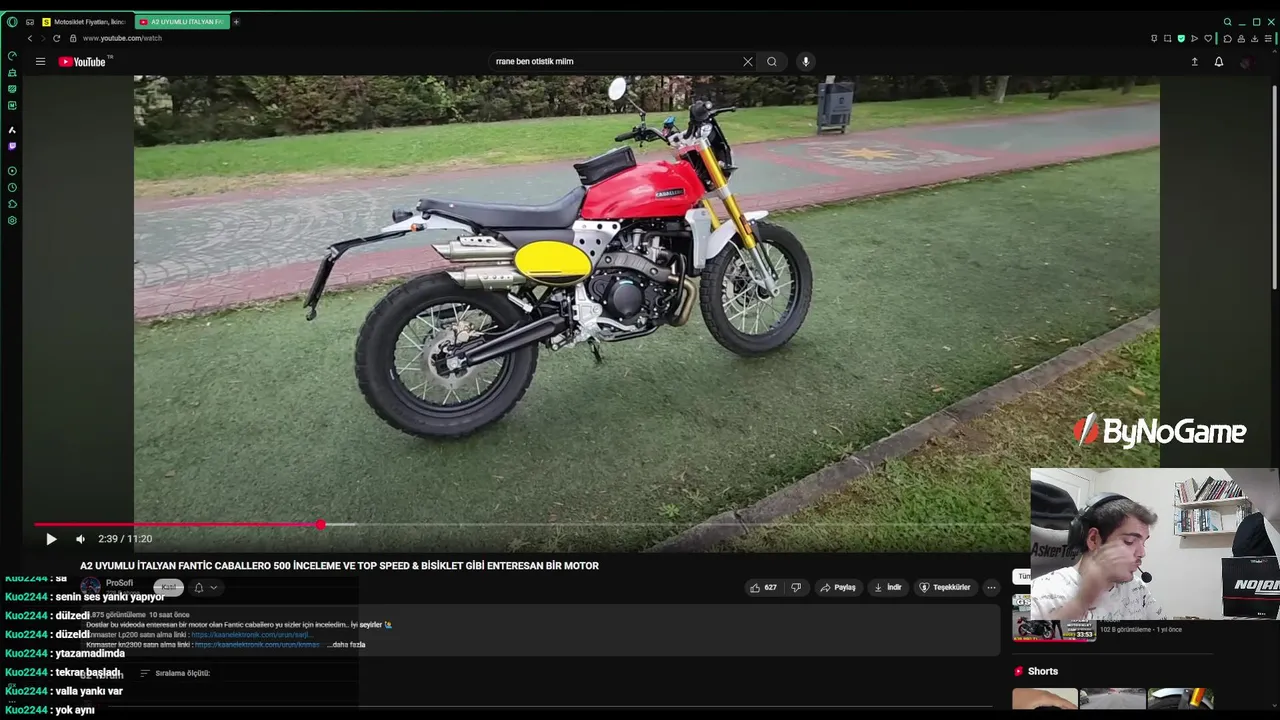
Task: Like the video with 627 likes
Action: click(762, 587)
